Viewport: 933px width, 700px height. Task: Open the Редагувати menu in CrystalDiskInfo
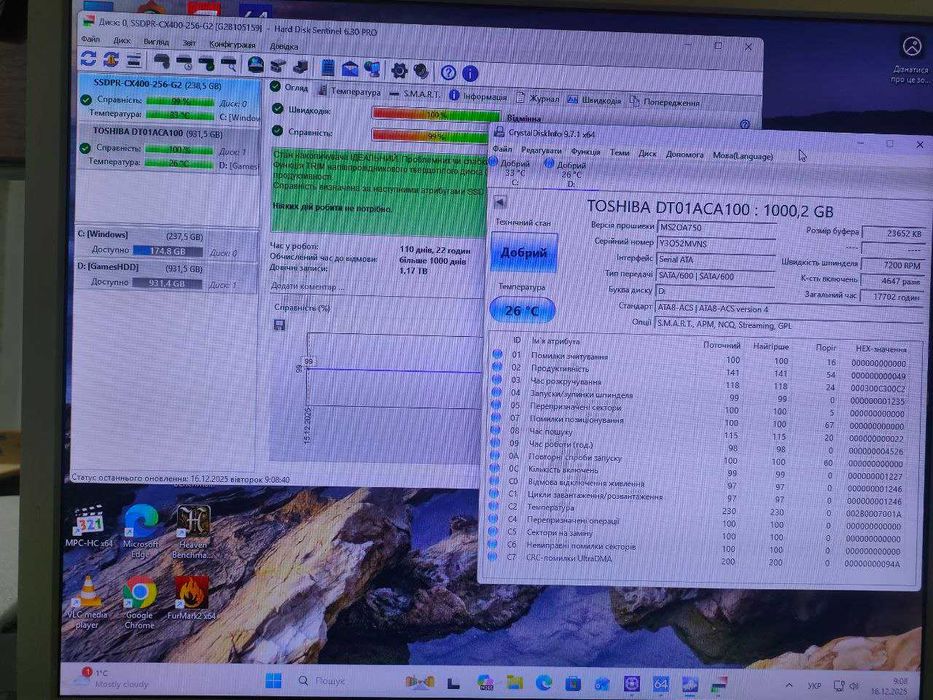[541, 151]
